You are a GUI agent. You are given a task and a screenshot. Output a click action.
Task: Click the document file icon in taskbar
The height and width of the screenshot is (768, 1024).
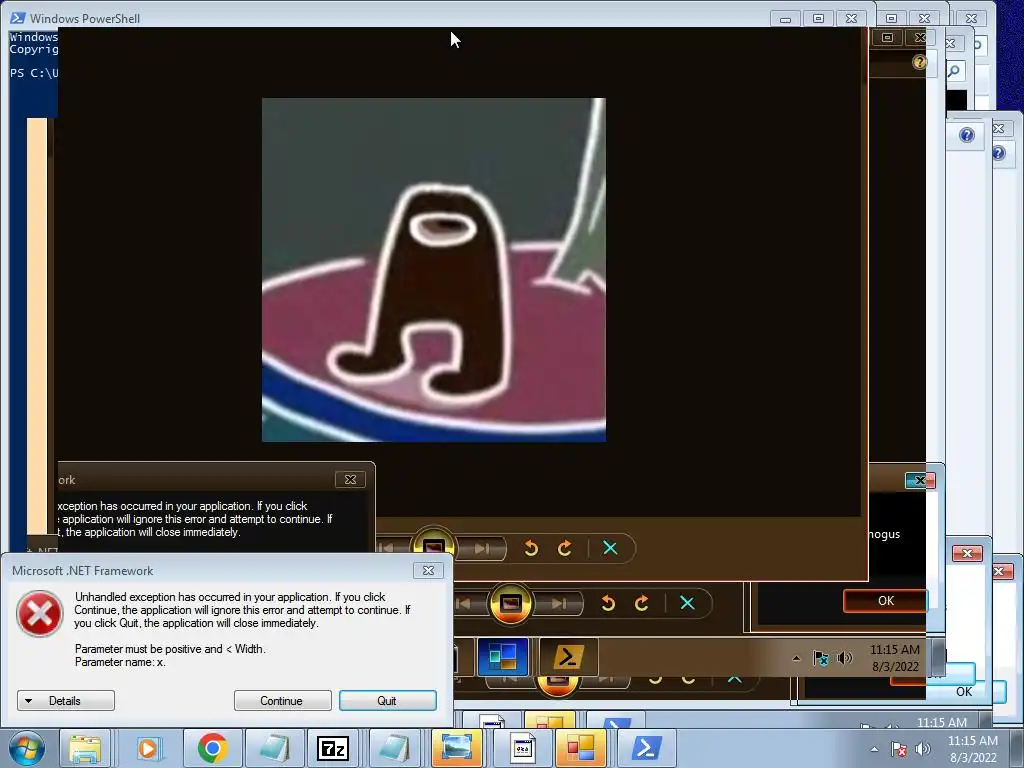521,748
